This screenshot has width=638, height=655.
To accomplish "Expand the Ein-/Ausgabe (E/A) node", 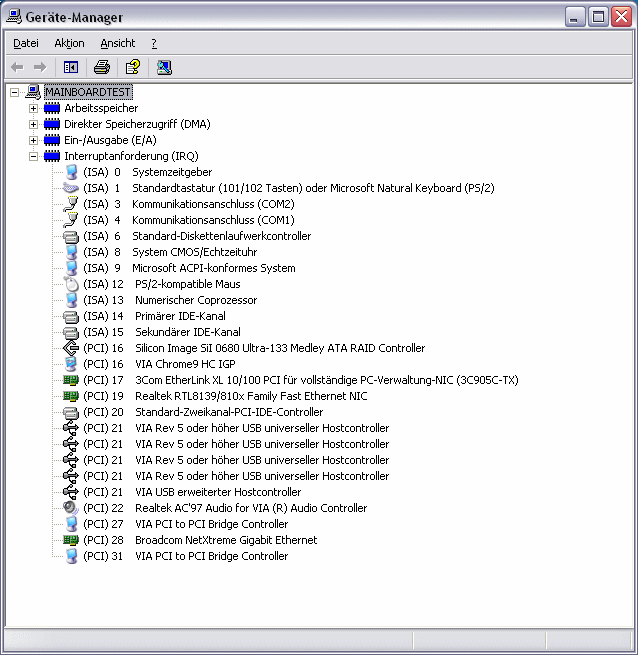I will point(33,140).
